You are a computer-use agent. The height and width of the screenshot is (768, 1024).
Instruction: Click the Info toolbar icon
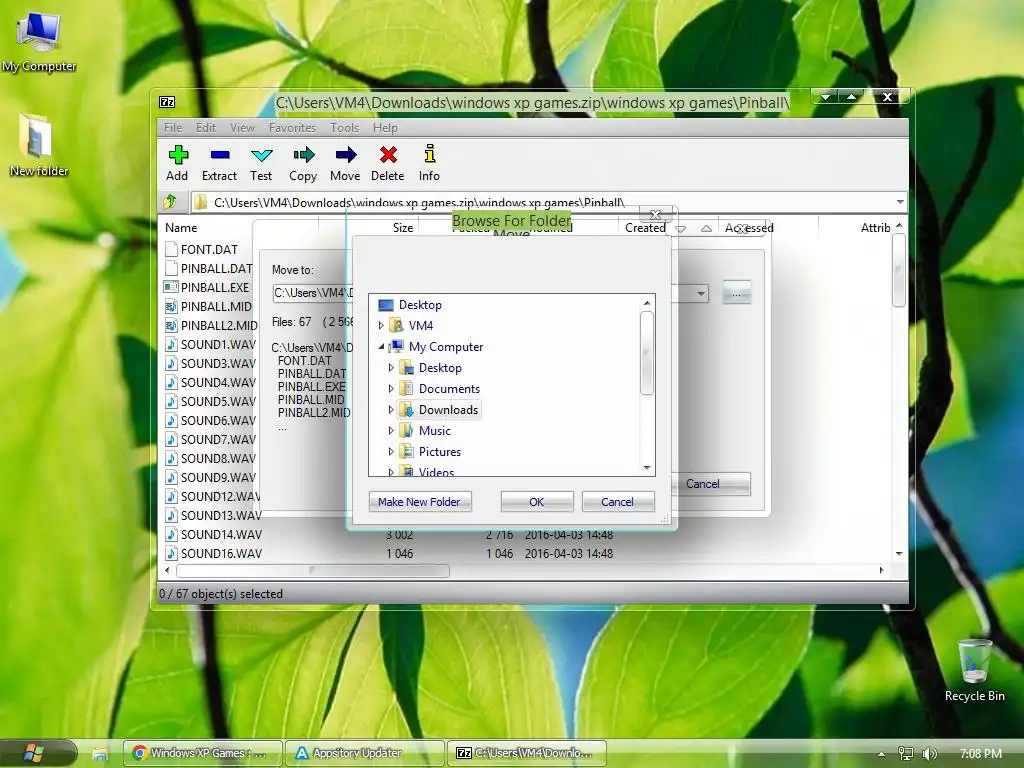click(x=429, y=154)
